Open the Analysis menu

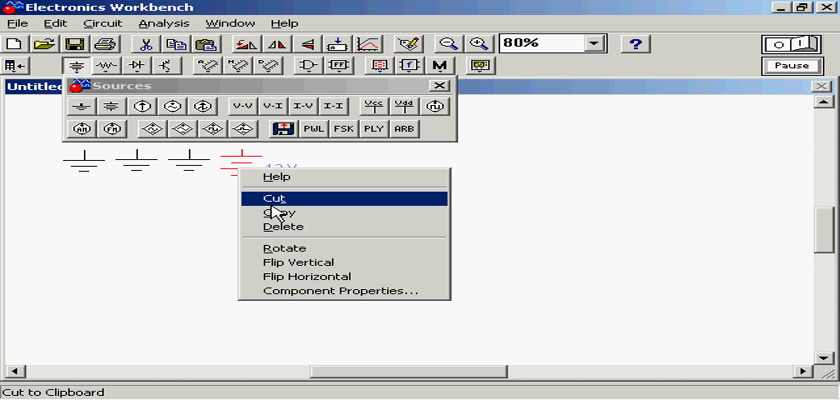(164, 24)
